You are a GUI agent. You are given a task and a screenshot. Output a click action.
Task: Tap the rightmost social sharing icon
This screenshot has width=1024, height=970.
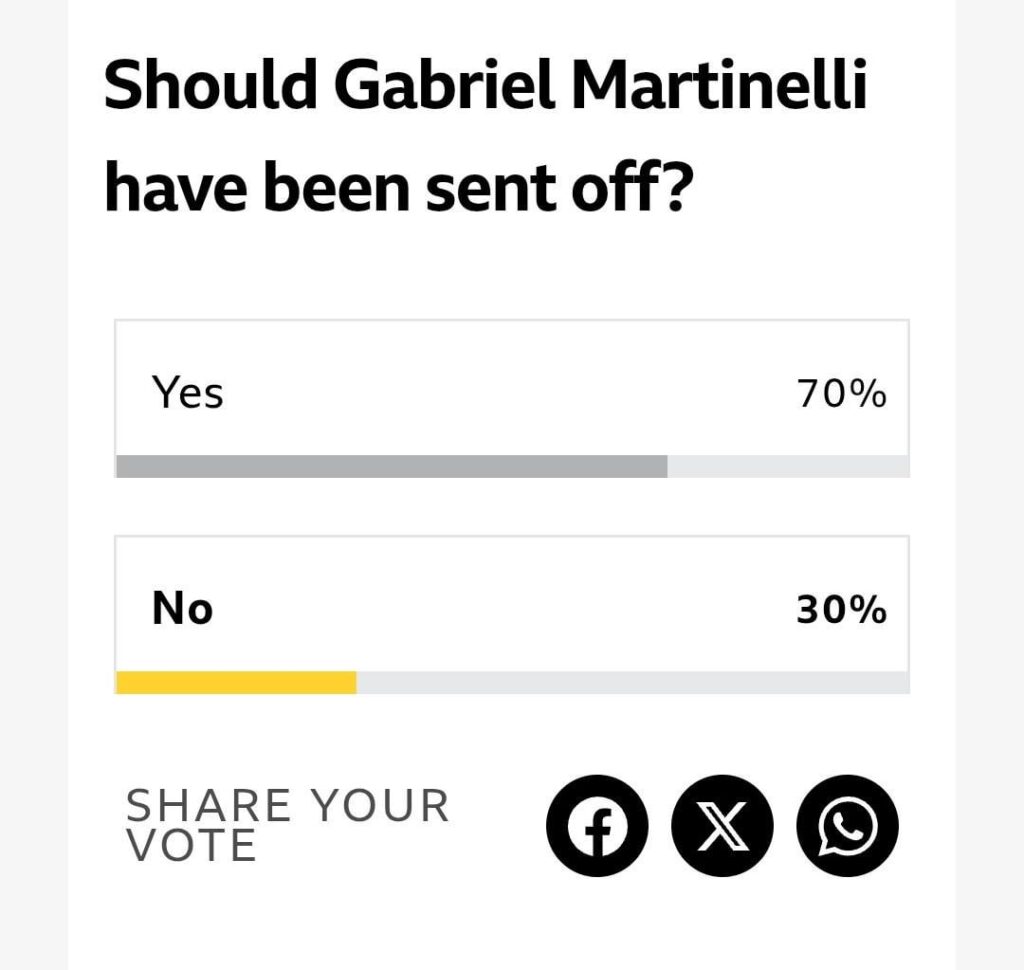coord(846,826)
